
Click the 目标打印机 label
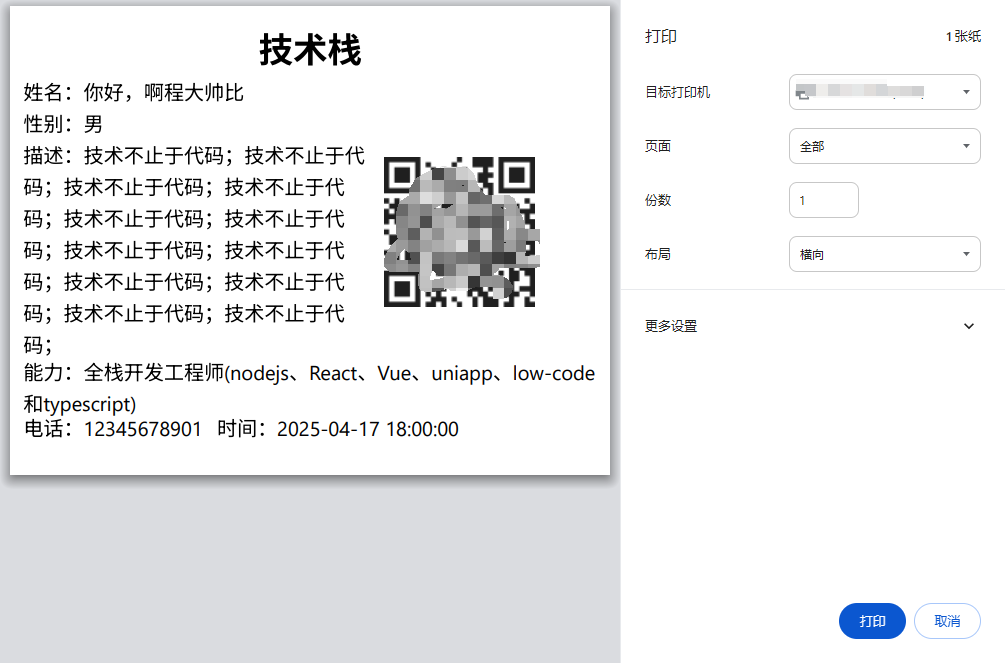[x=677, y=92]
